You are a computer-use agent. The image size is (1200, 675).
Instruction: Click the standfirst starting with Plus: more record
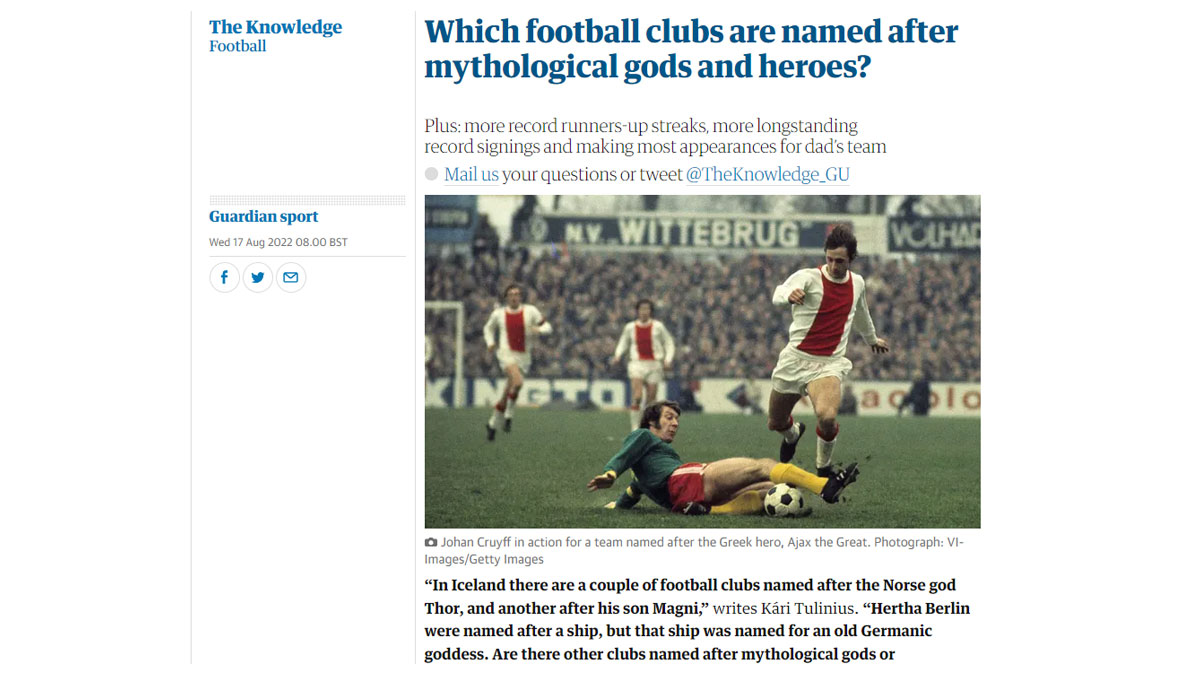tap(655, 136)
